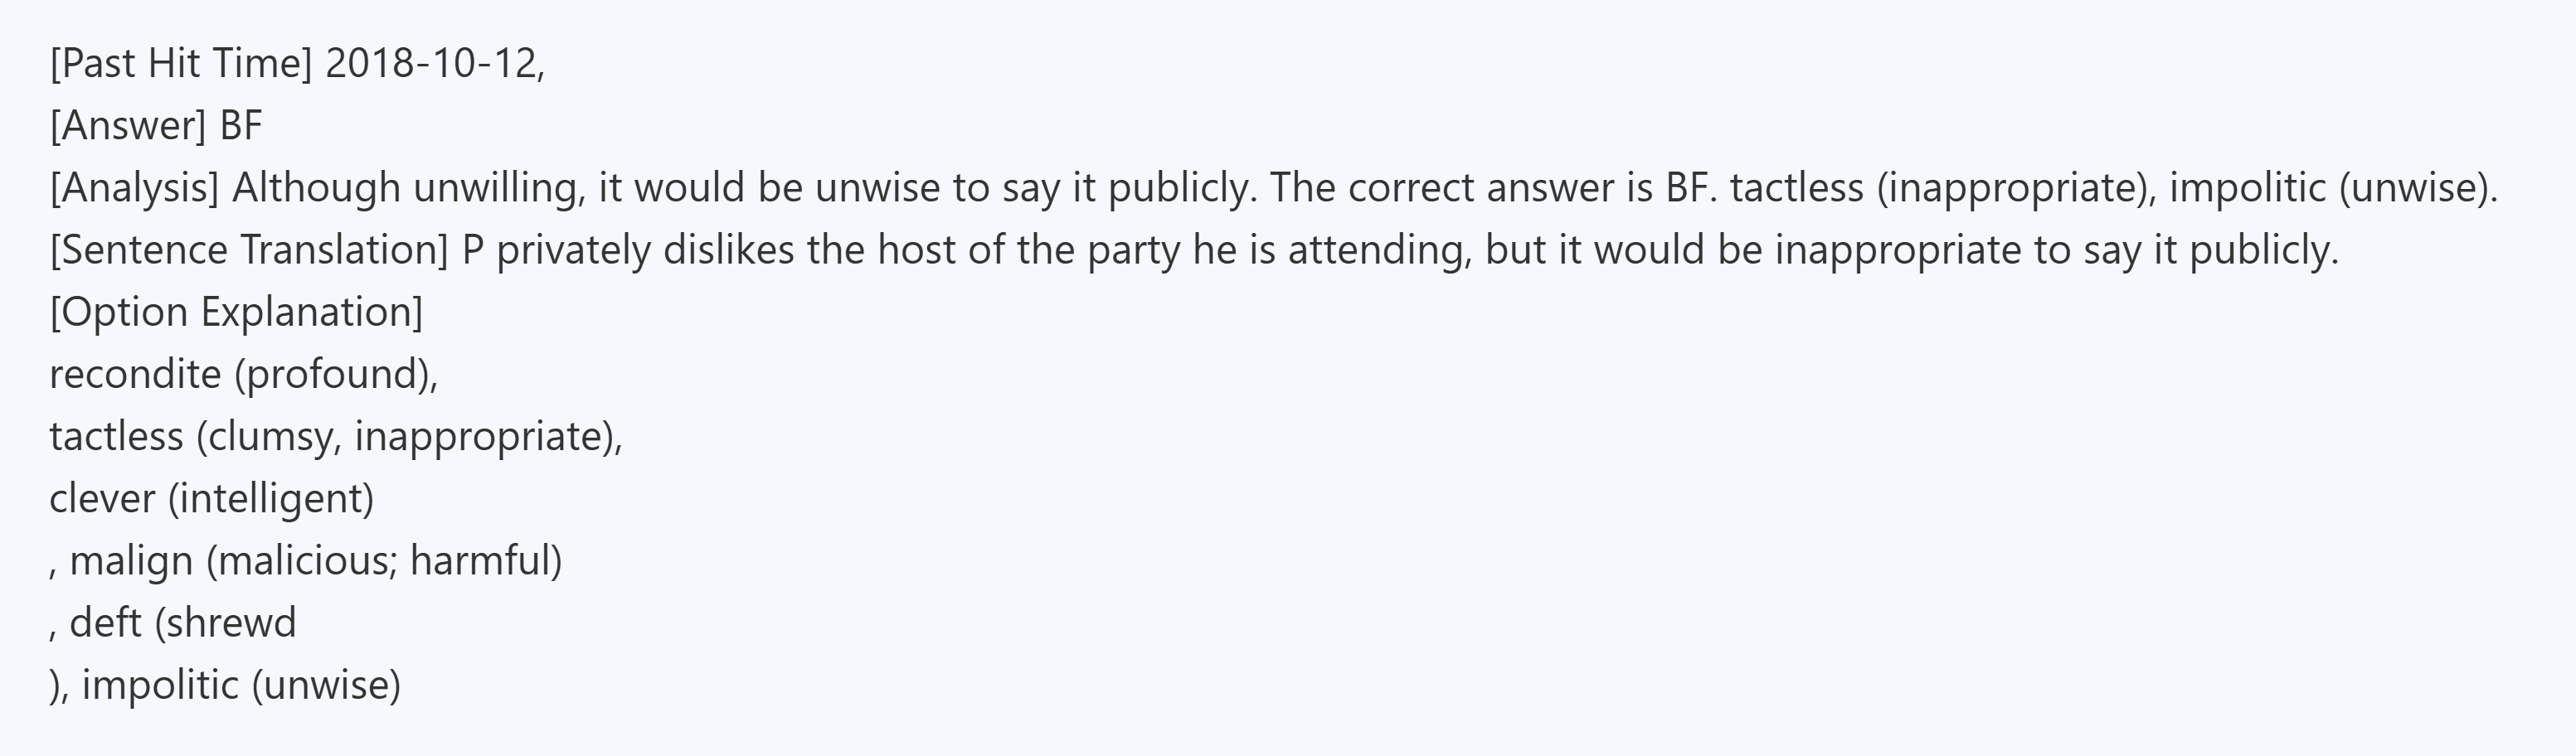Click the phrase 'Although unwilling' in the analysis
Screen dimensions: 2576x756
(x=408, y=188)
